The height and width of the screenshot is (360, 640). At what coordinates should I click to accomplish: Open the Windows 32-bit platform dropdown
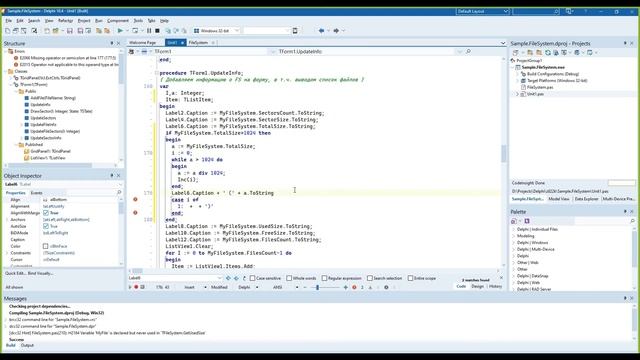coord(237,31)
